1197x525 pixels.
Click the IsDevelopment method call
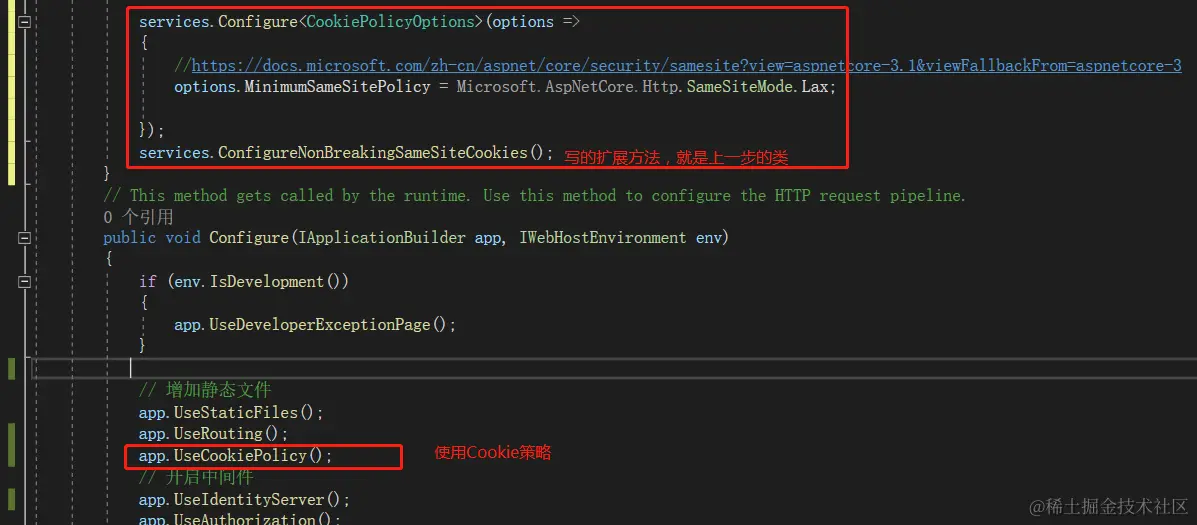268,282
